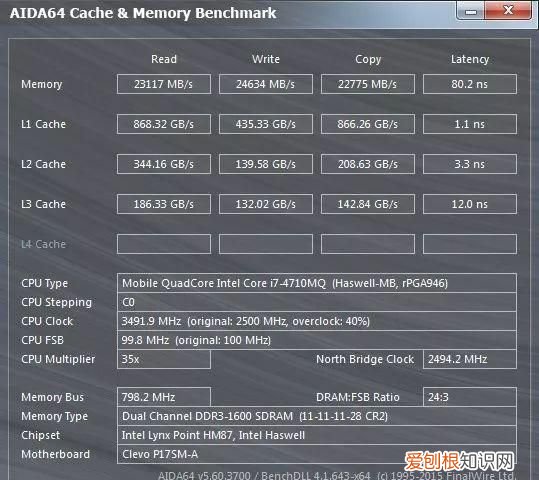Click the L1 Cache row label
The width and height of the screenshot is (539, 480).
43,124
